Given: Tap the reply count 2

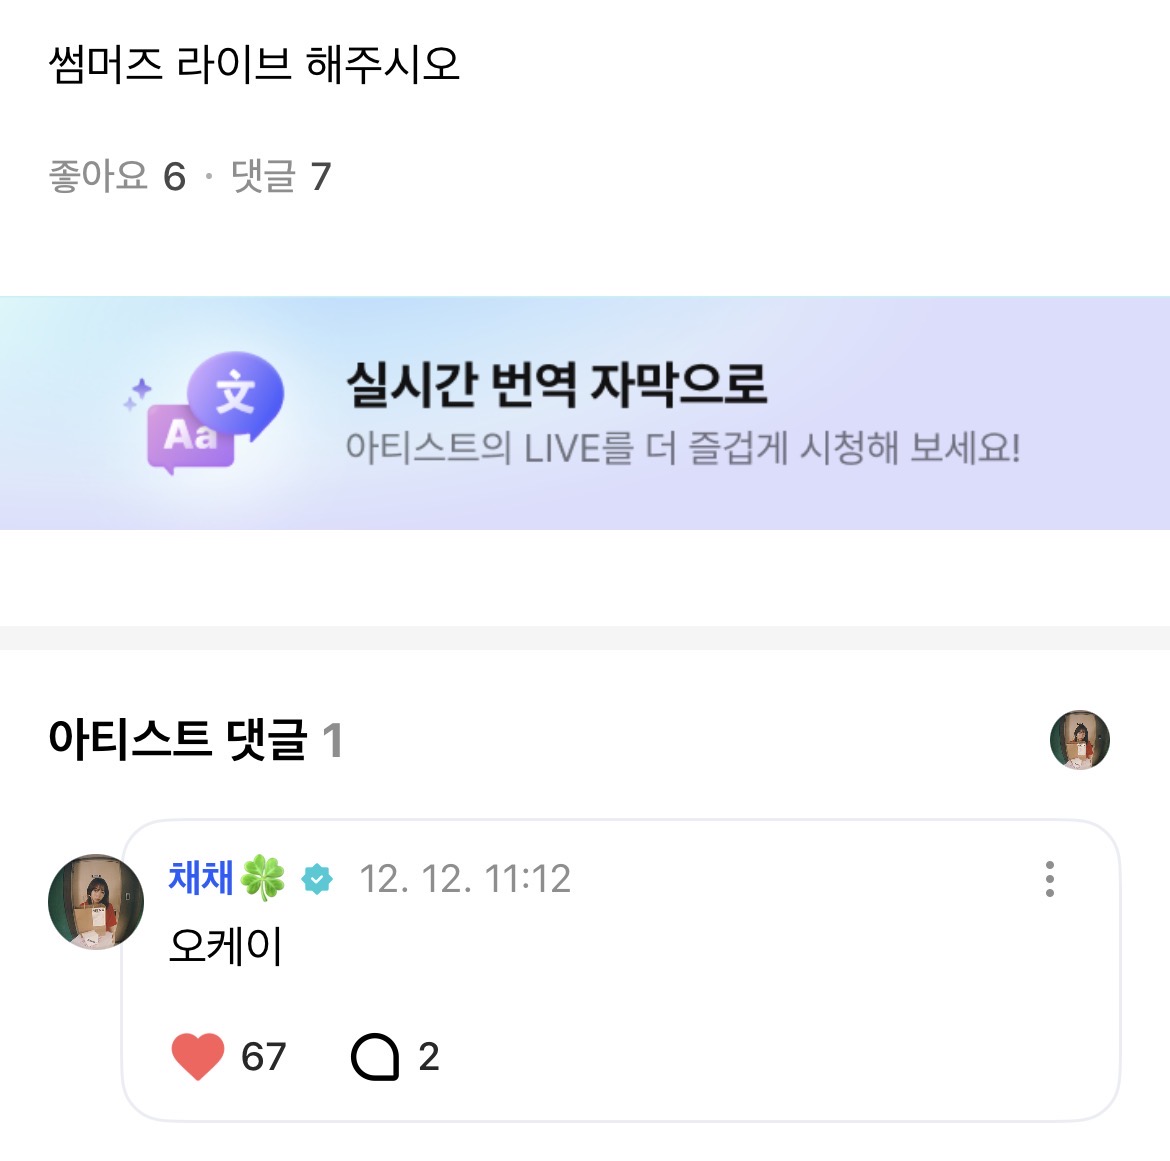Looking at the screenshot, I should coord(429,1057).
